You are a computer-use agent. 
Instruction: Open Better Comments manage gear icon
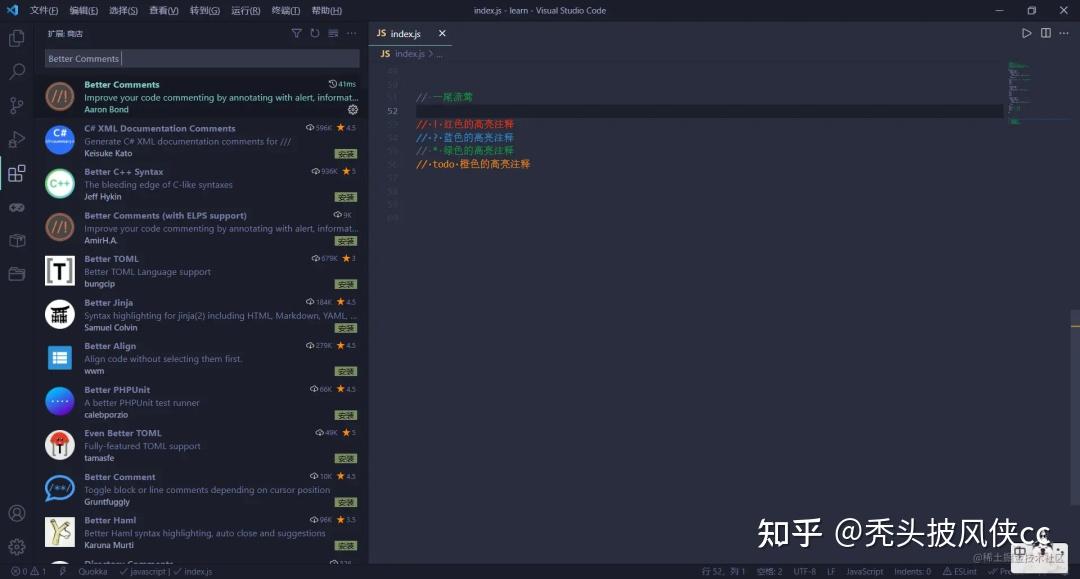353,109
